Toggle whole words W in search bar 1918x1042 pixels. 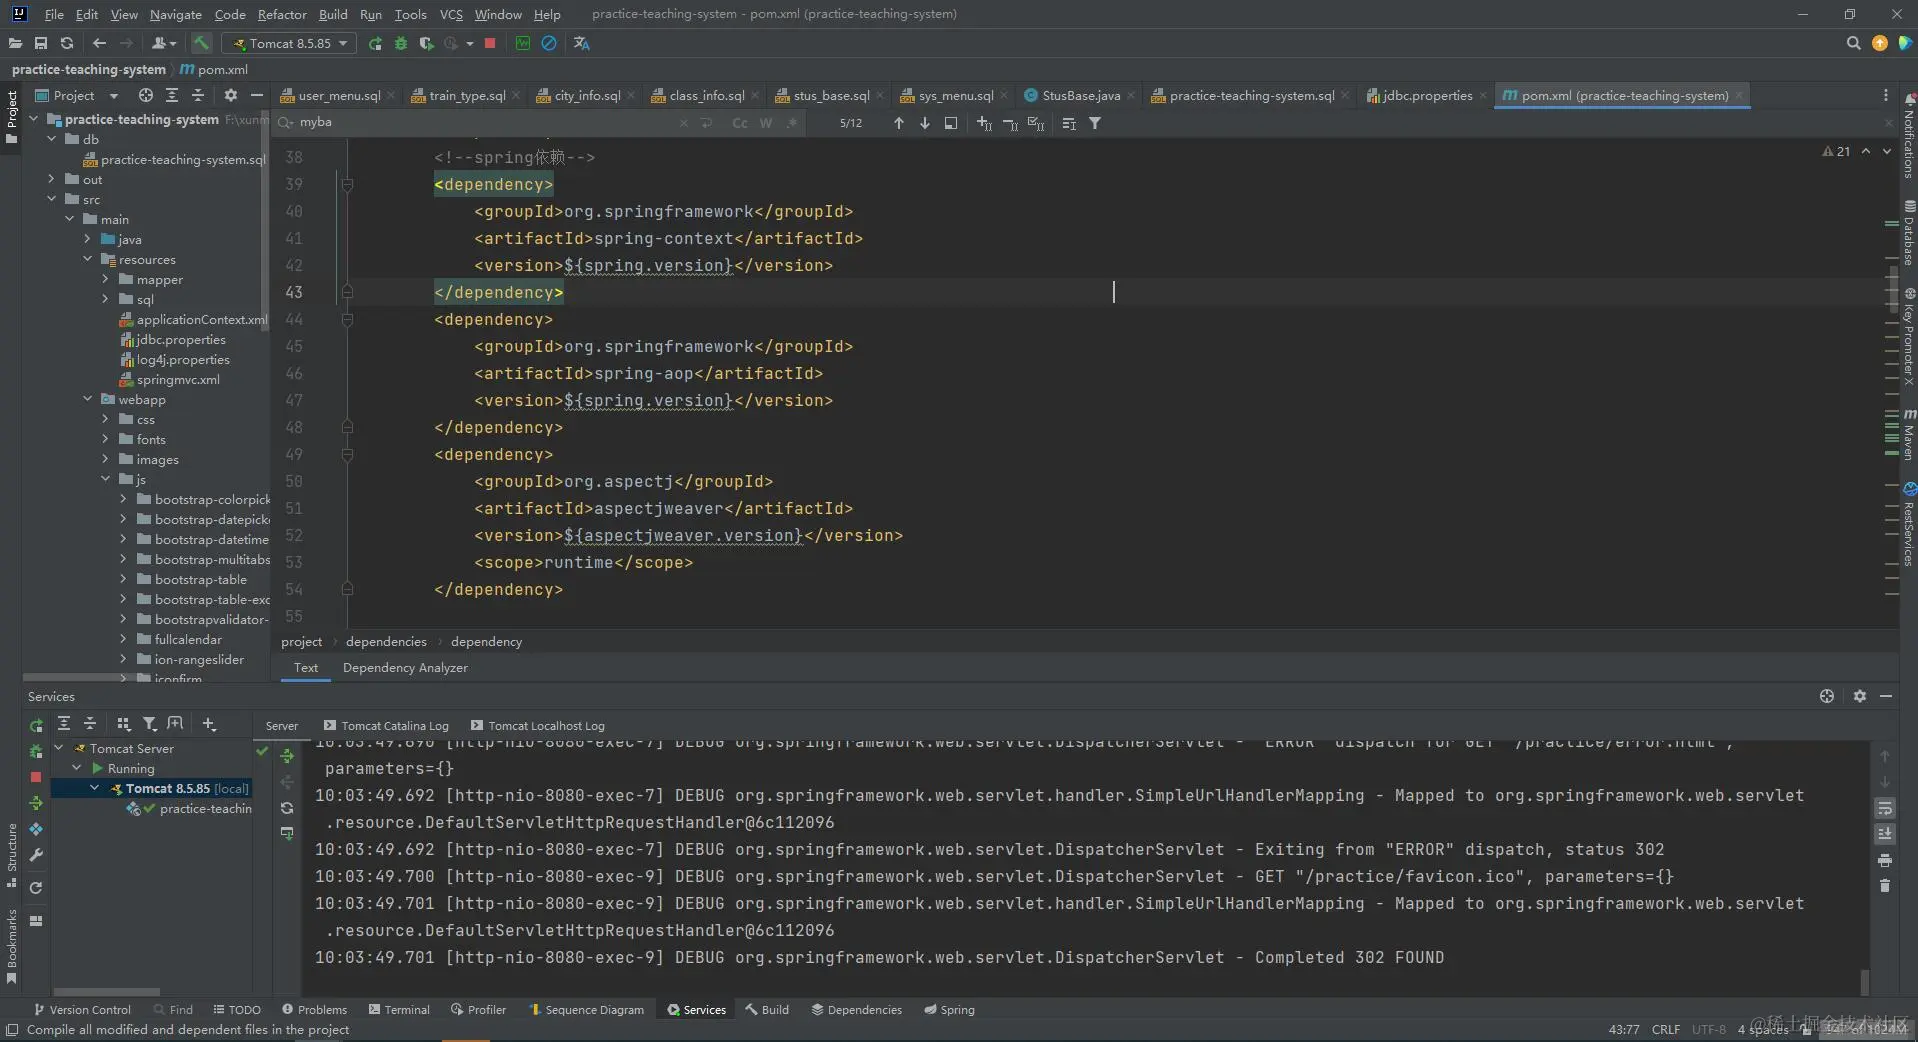tap(766, 123)
